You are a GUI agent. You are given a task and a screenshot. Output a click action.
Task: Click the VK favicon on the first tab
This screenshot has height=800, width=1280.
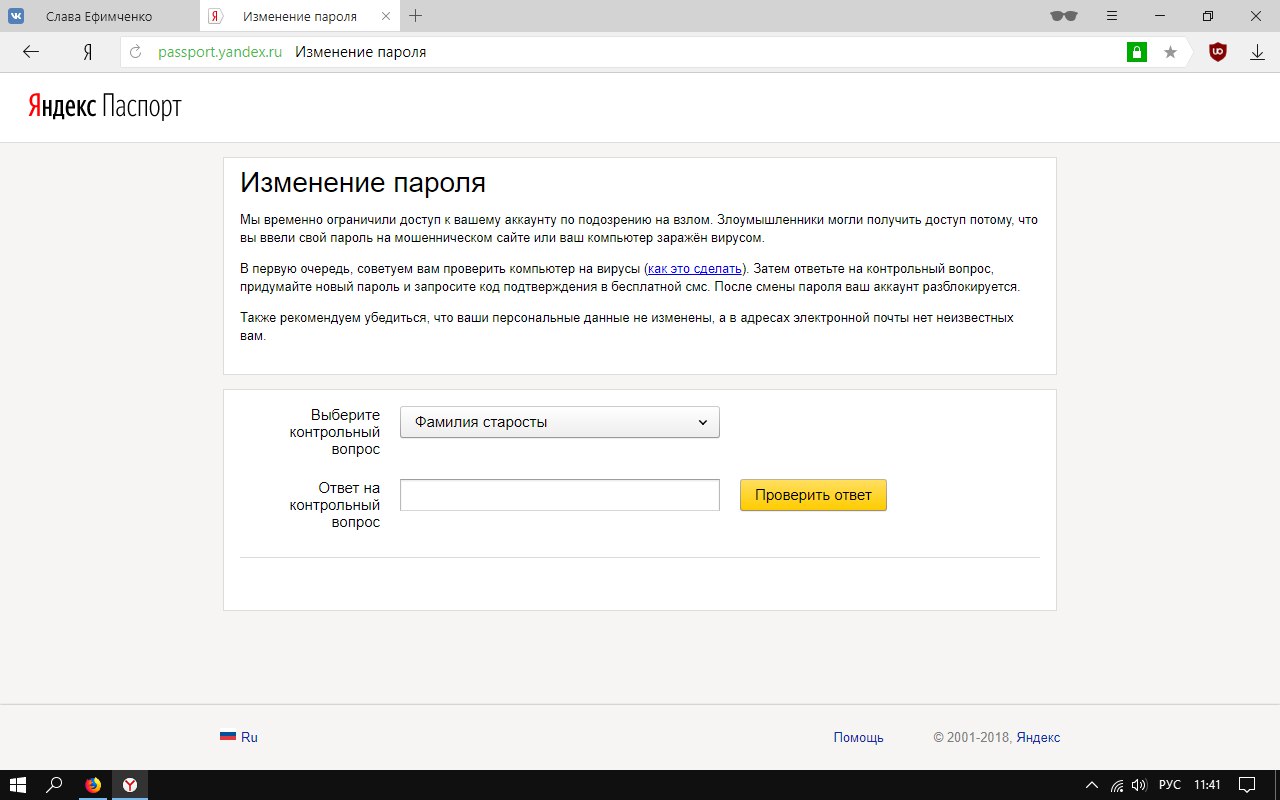click(17, 16)
